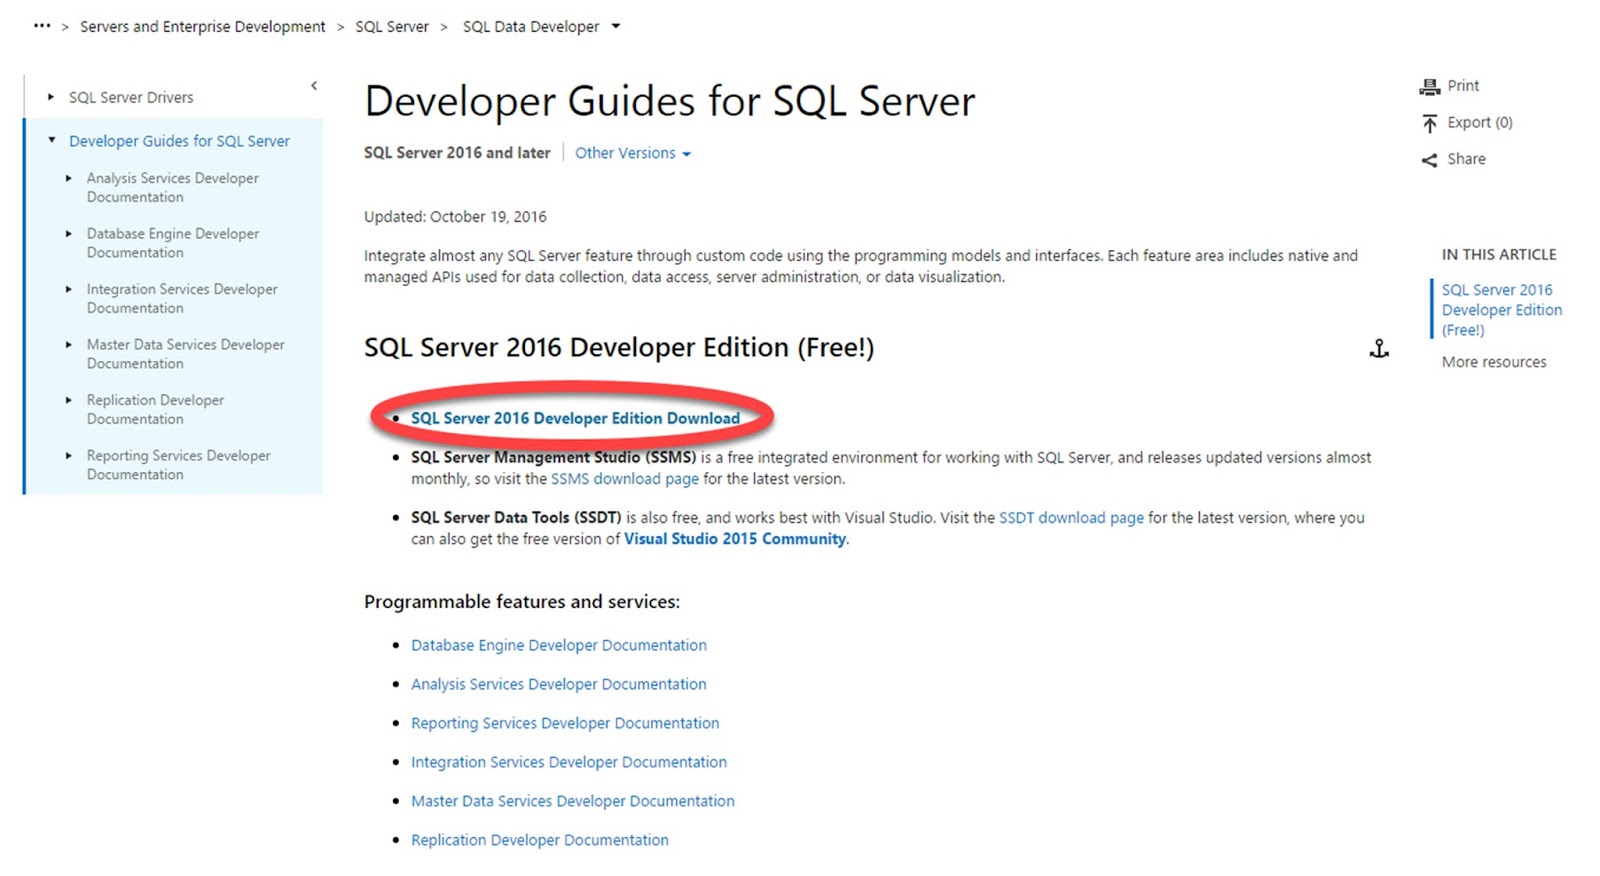Open SQL Server Drivers in the sidebar
The width and height of the screenshot is (1600, 876).
tap(131, 97)
